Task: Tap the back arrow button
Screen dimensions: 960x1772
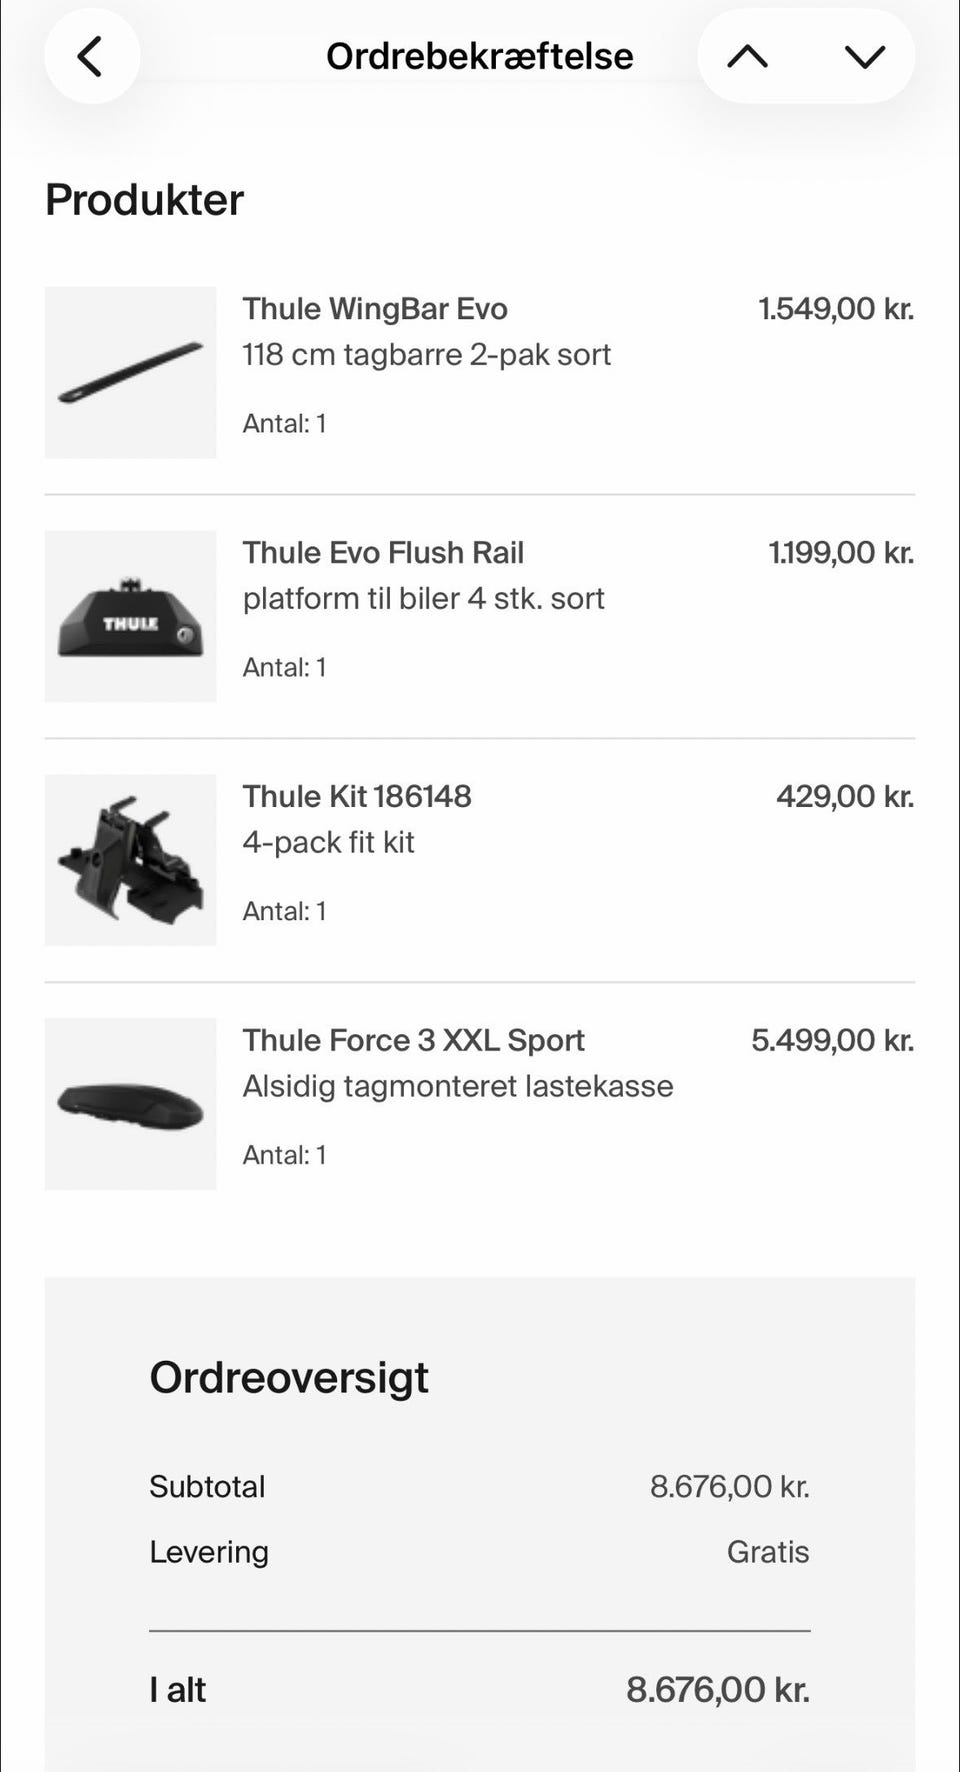Action: 91,57
